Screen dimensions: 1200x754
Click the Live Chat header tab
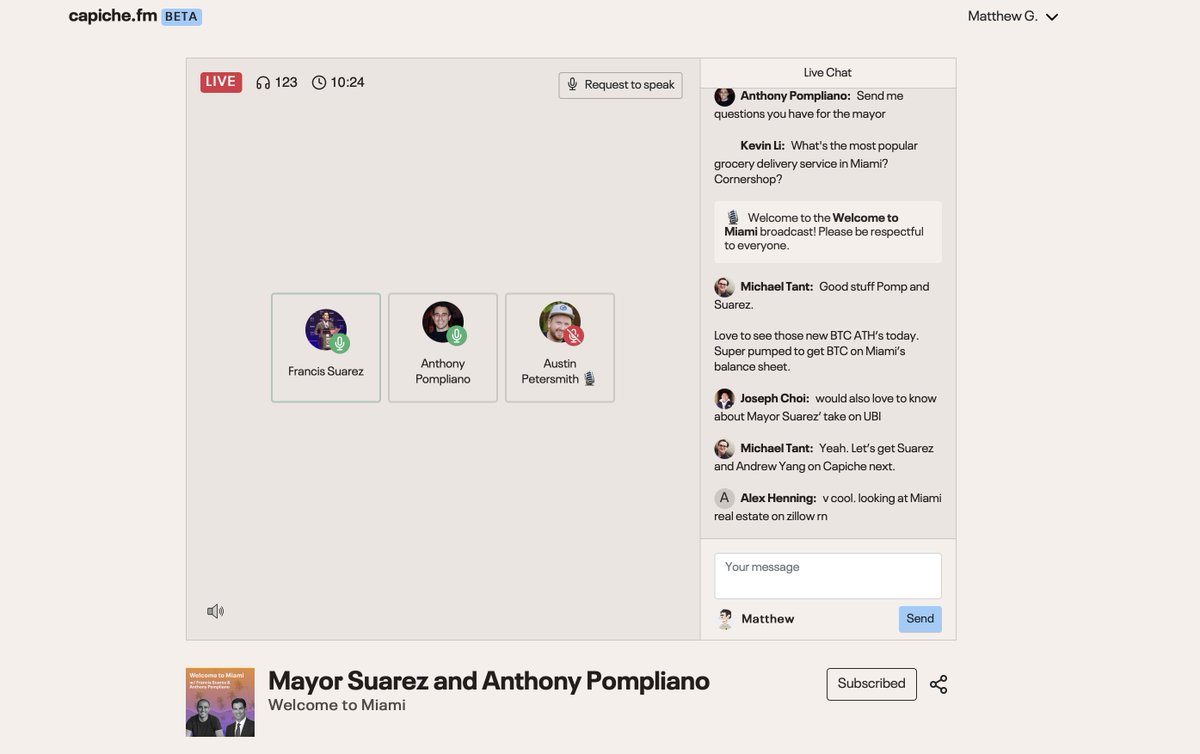828,73
